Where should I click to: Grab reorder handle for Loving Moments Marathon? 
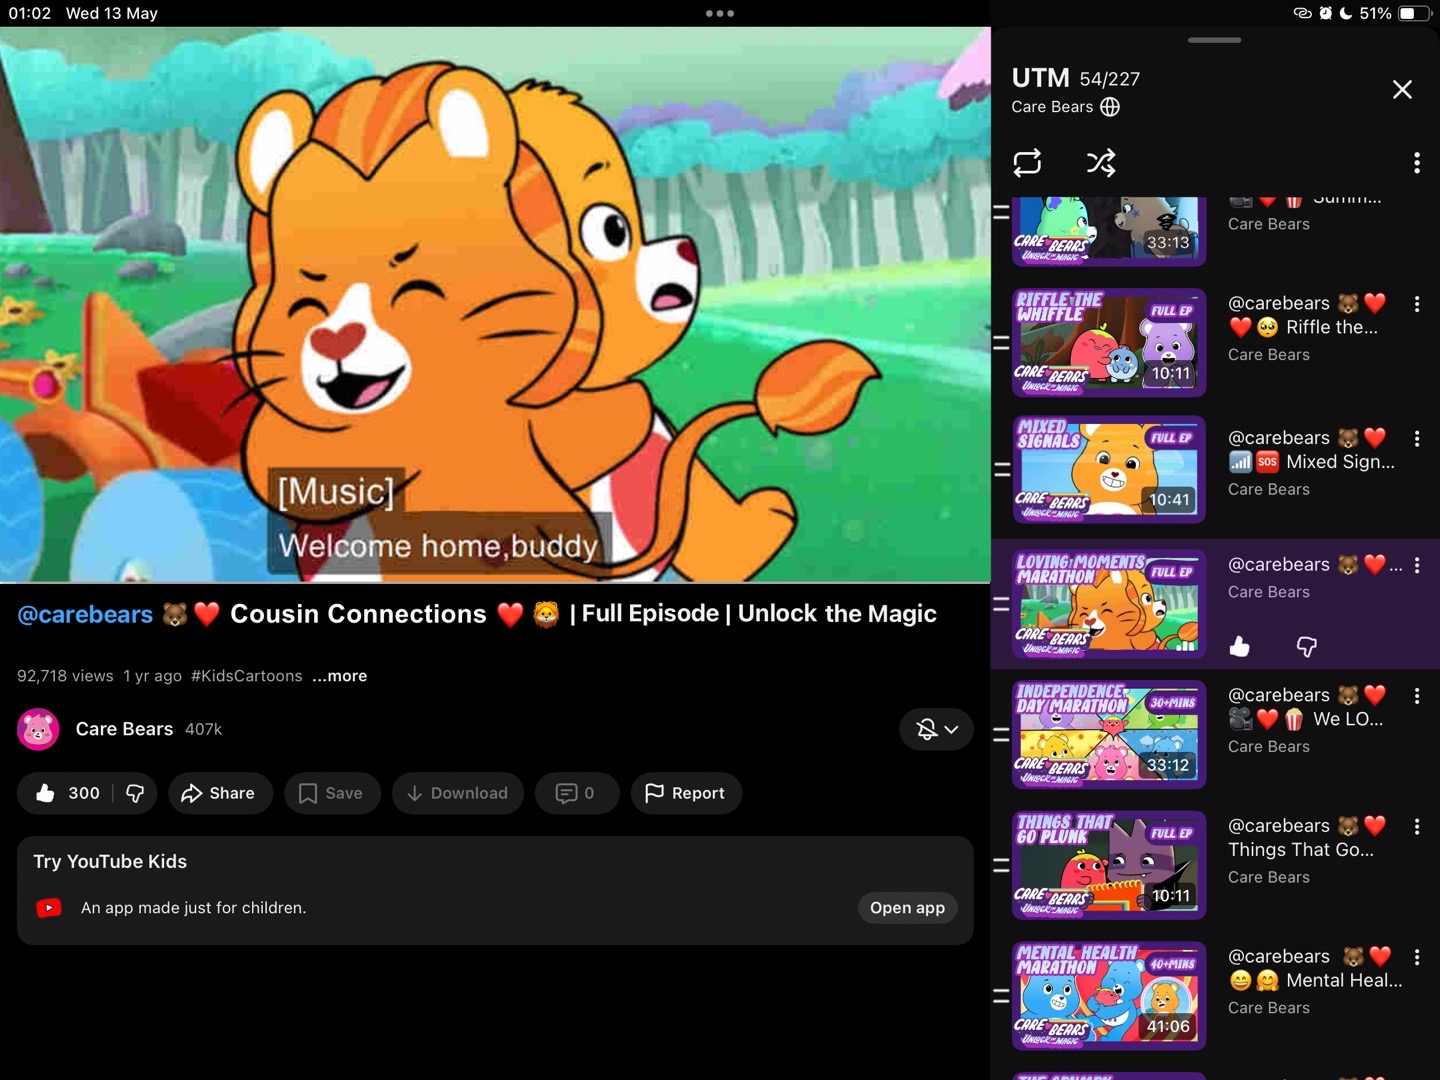pyautogui.click(x=1001, y=604)
